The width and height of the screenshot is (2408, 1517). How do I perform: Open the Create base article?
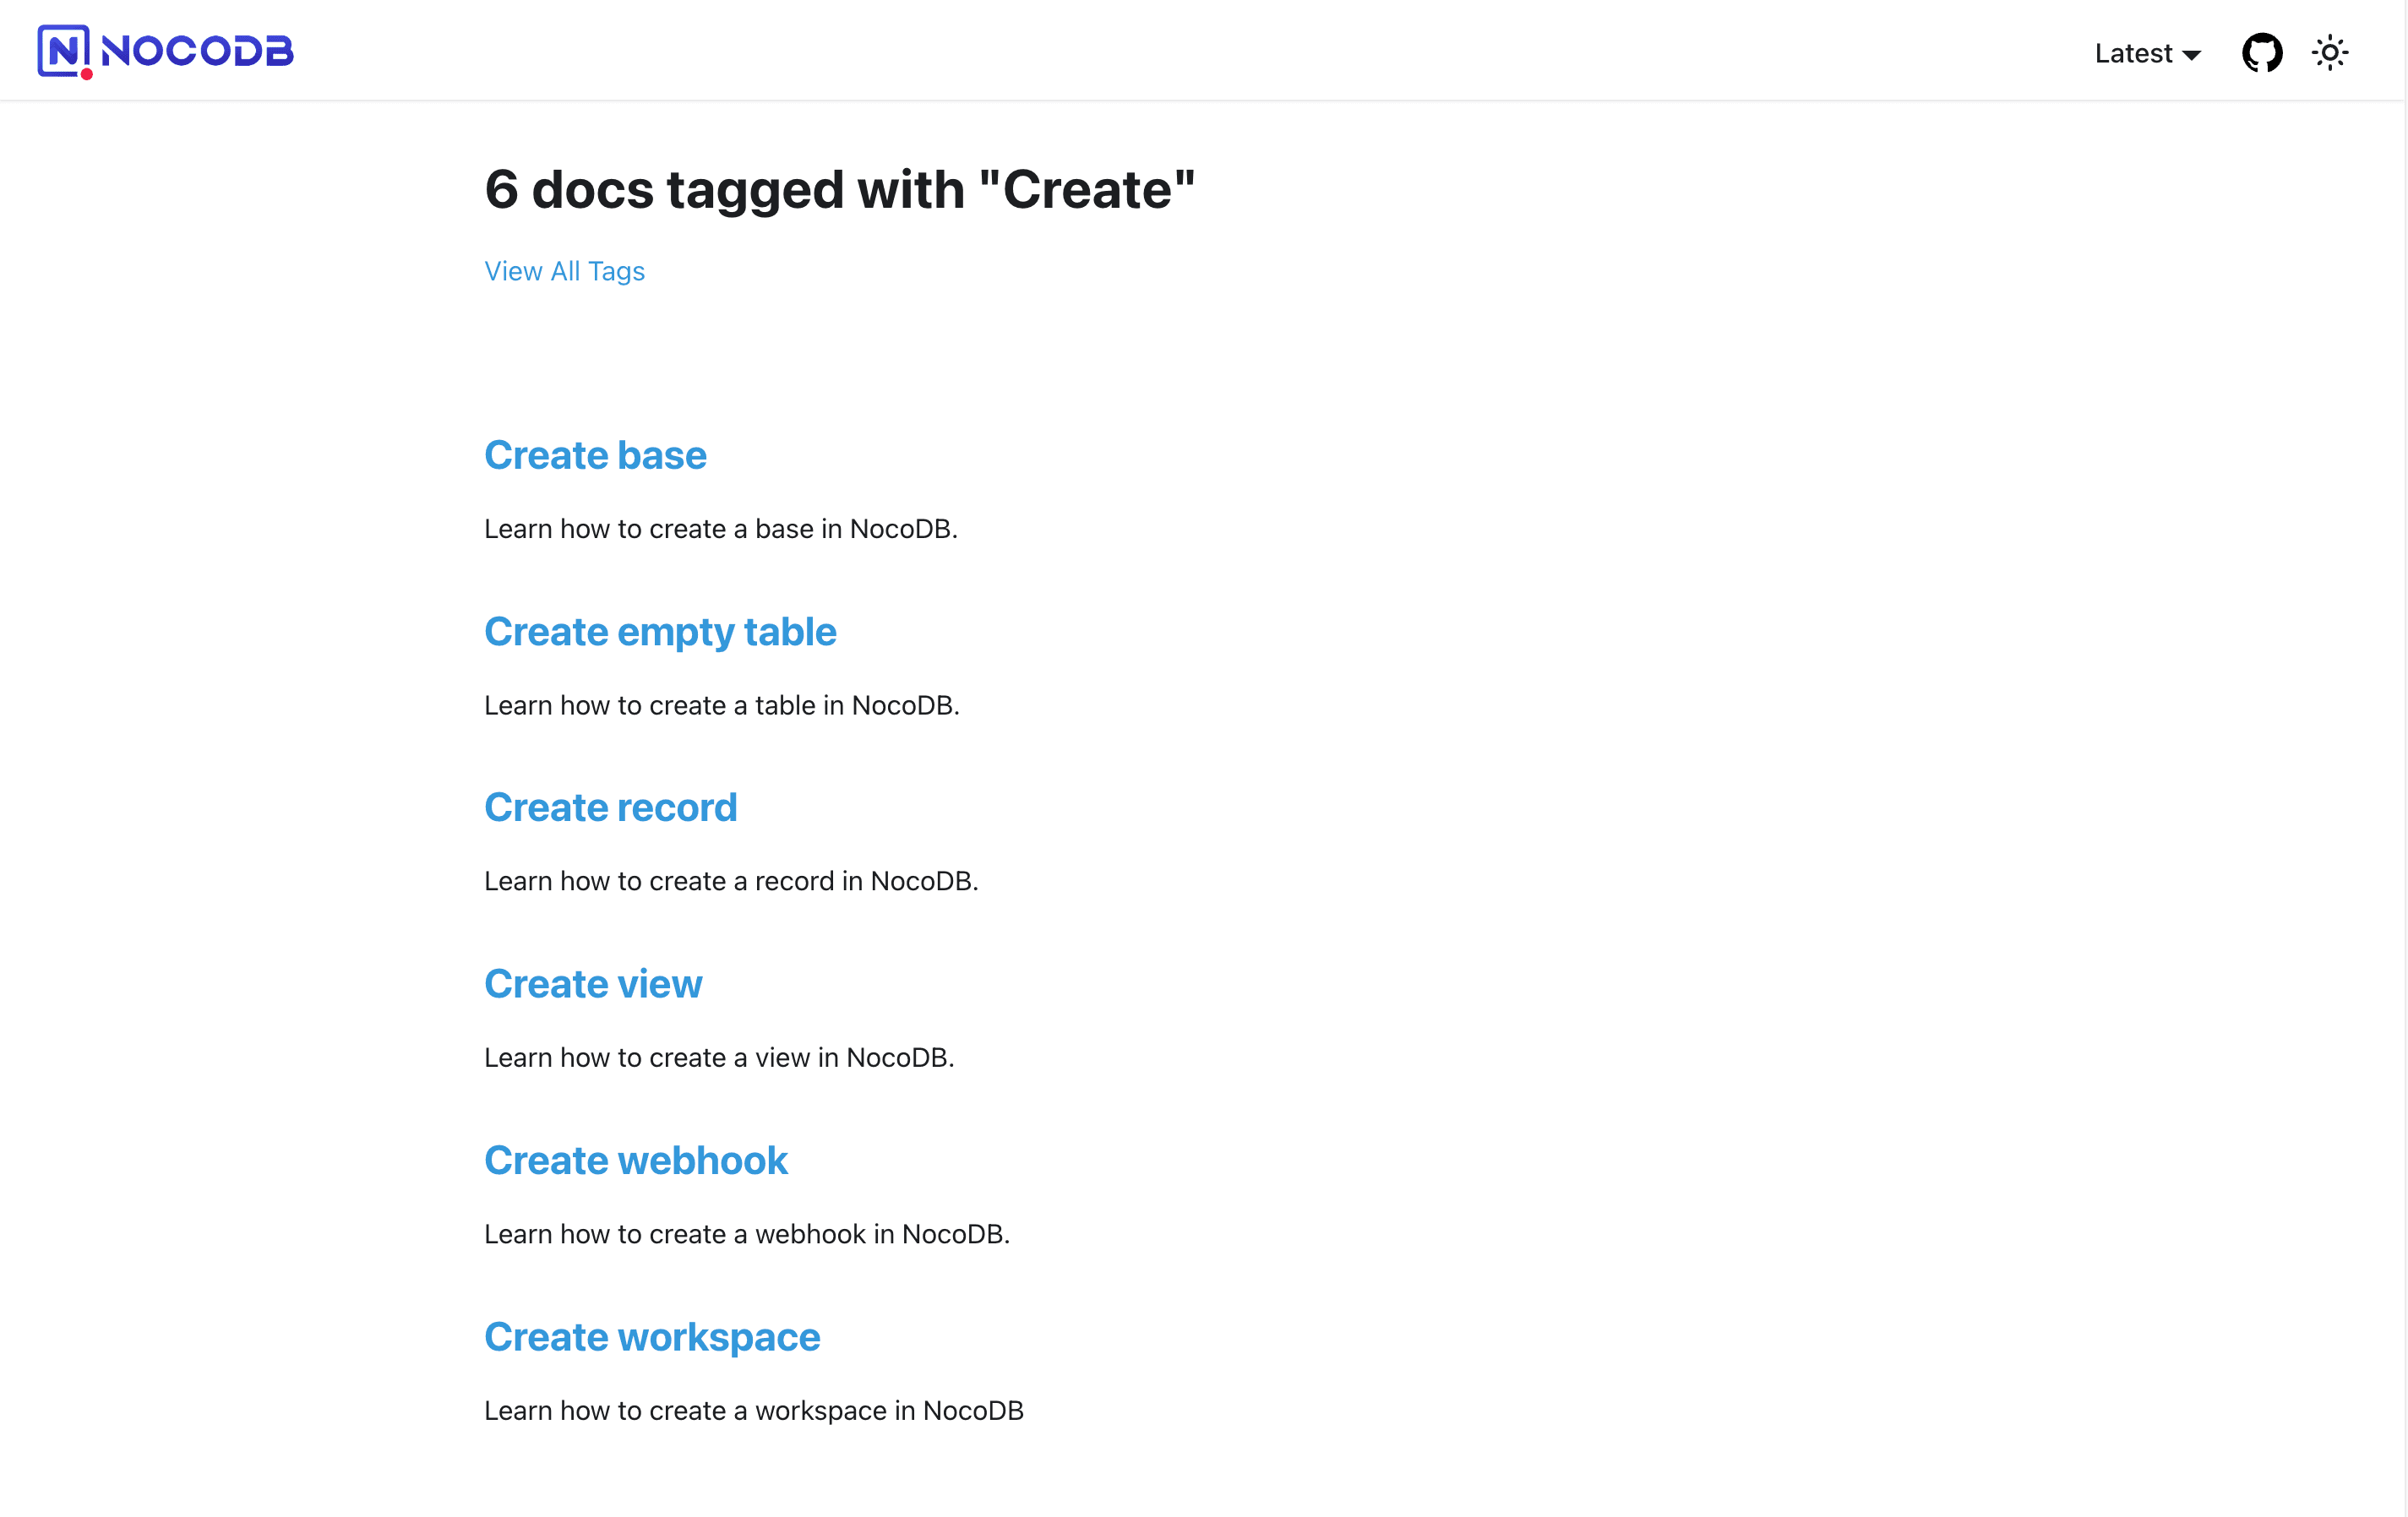click(595, 455)
